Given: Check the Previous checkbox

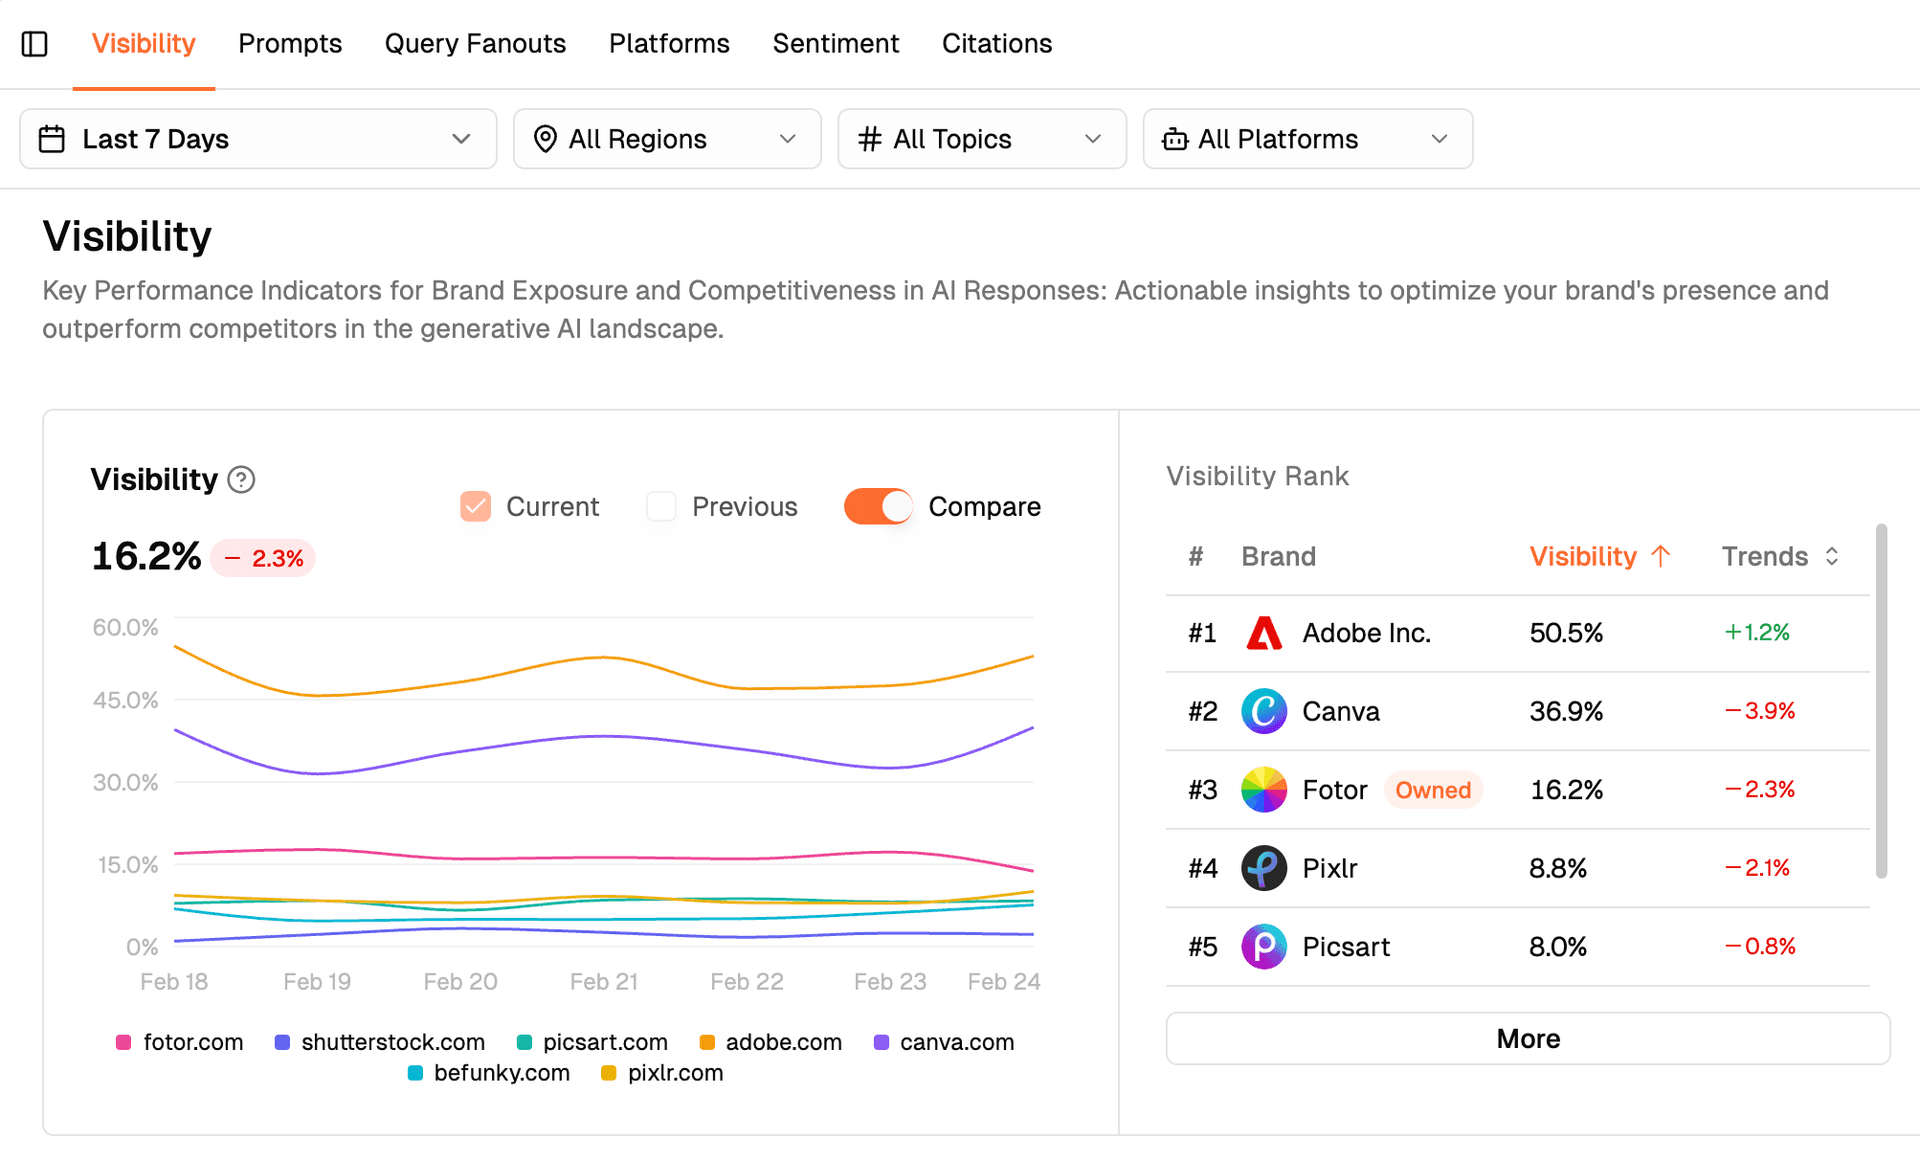Looking at the screenshot, I should click(x=661, y=507).
